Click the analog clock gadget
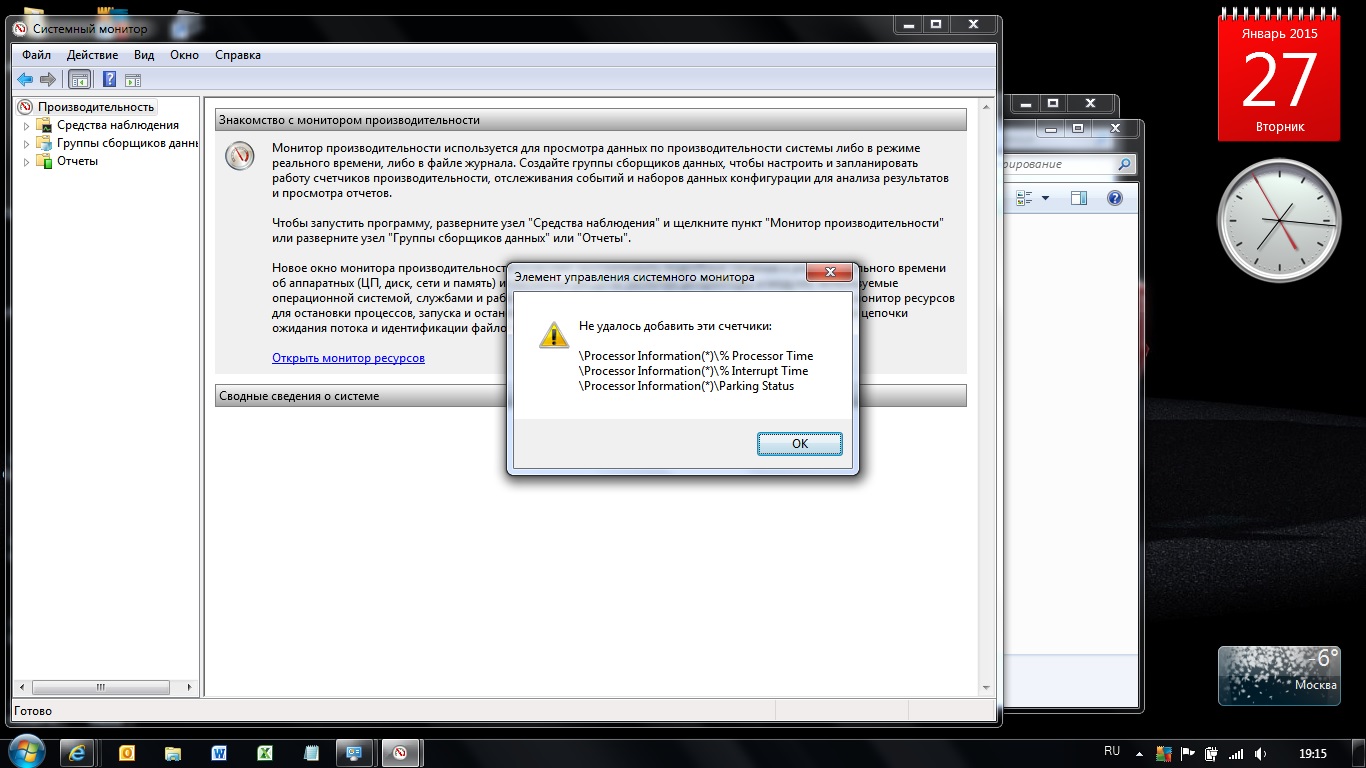Viewport: 1366px width, 768px height. coord(1279,220)
